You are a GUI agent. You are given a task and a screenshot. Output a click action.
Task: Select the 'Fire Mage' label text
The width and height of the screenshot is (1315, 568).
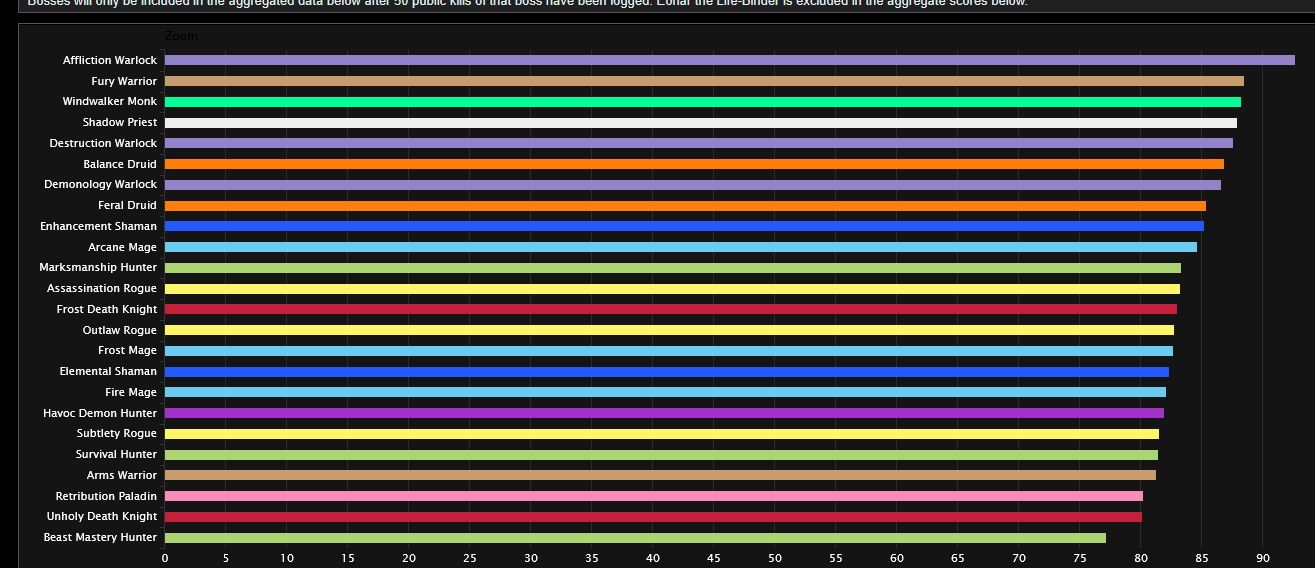[132, 392]
